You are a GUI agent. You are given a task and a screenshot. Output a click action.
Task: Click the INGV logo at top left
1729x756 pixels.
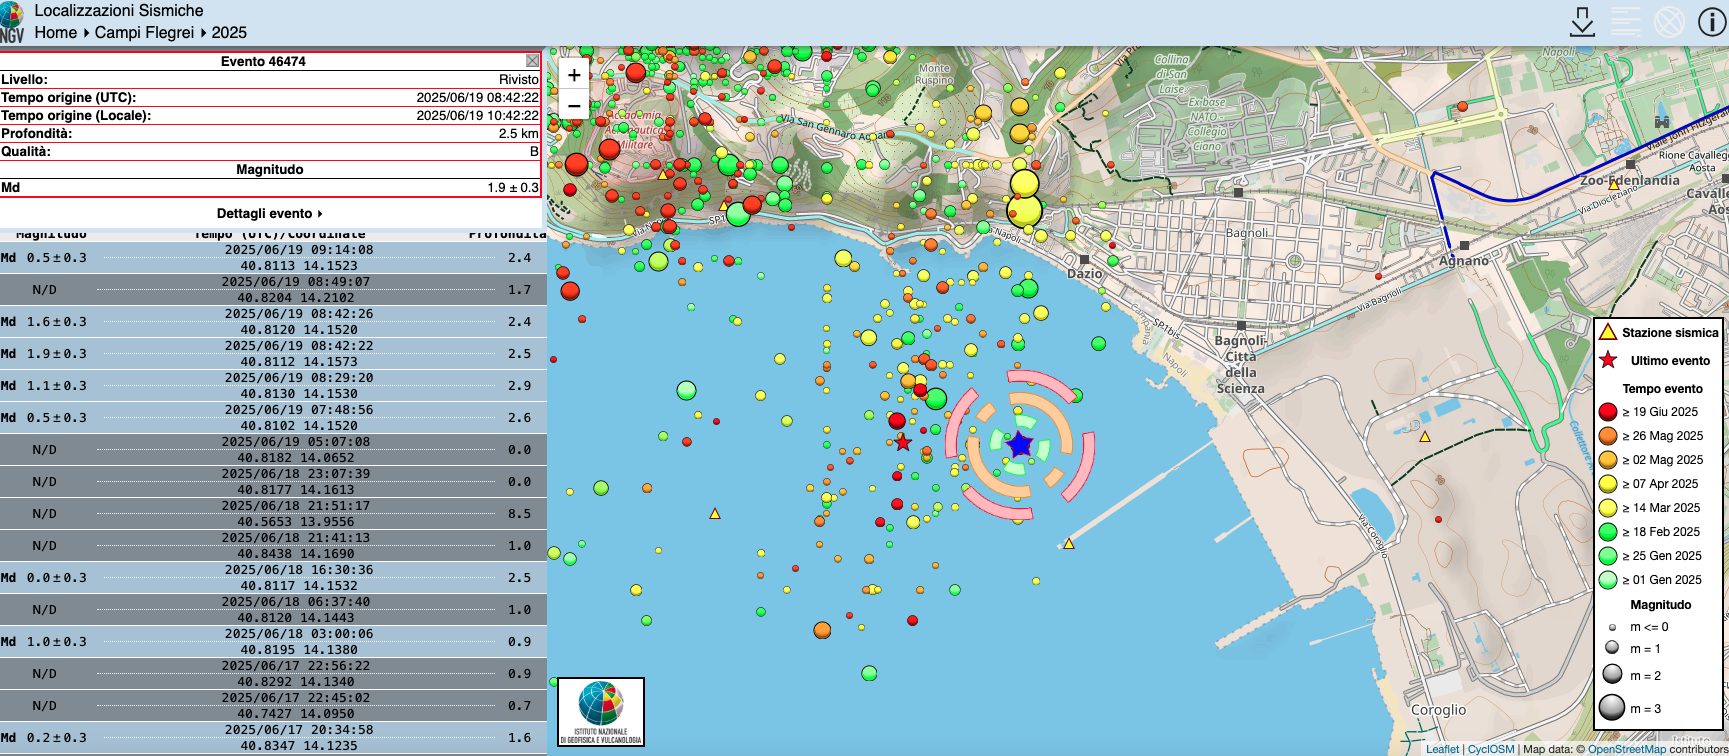12,22
